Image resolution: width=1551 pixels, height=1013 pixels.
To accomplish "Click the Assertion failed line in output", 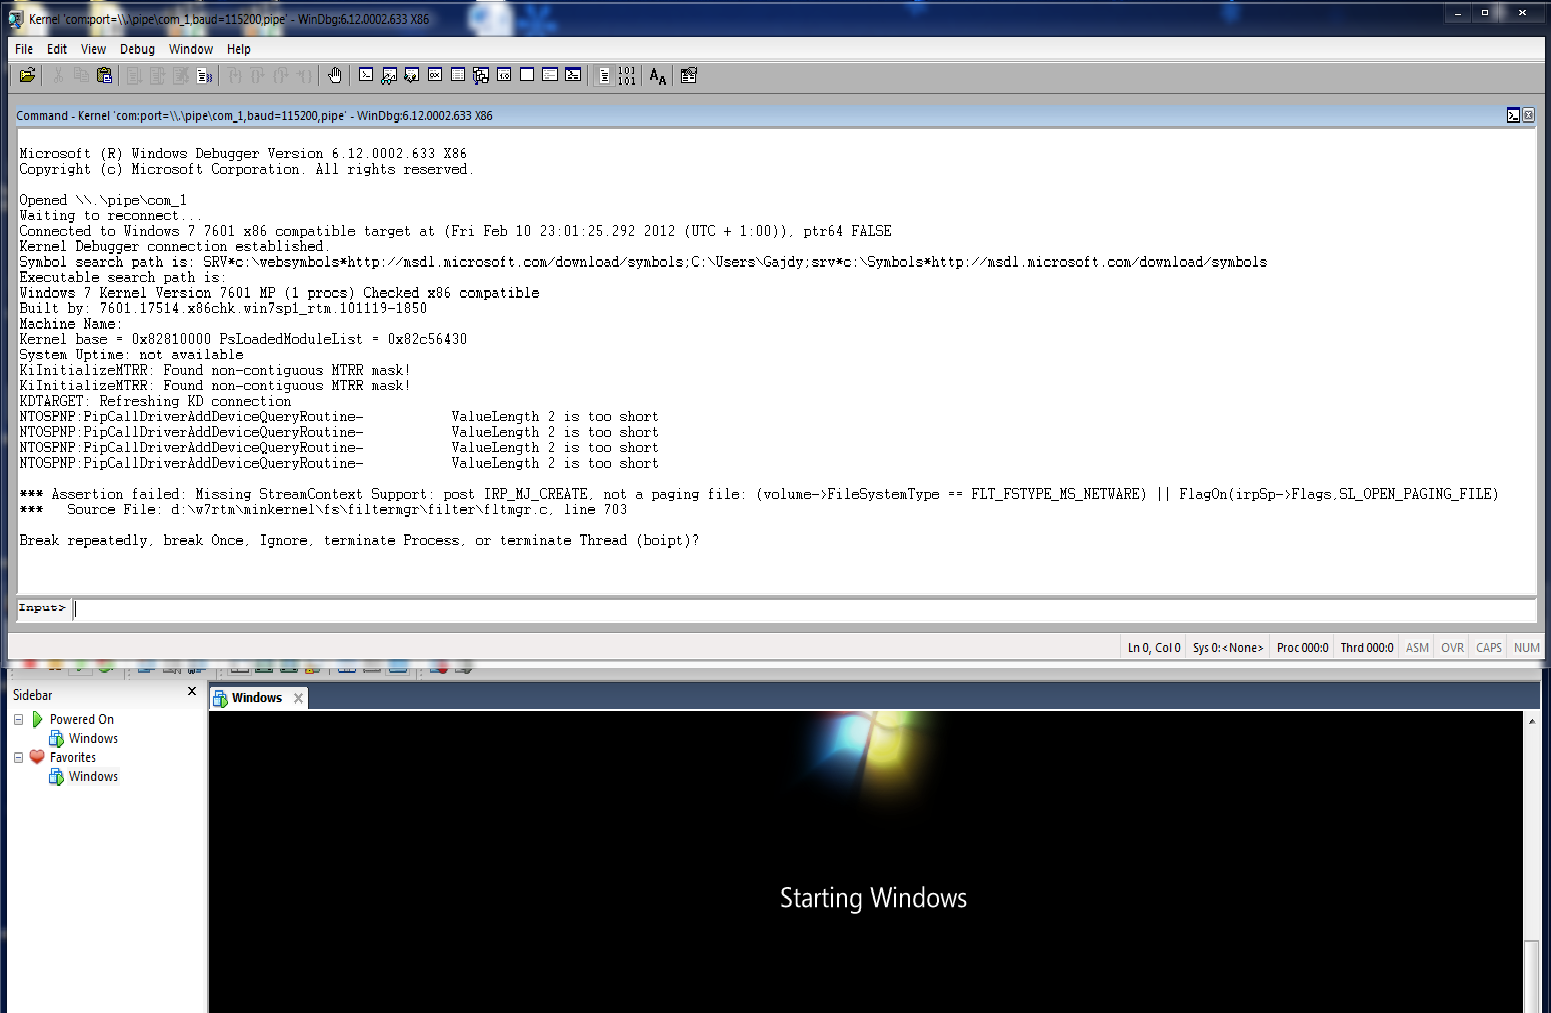I will 759,494.
